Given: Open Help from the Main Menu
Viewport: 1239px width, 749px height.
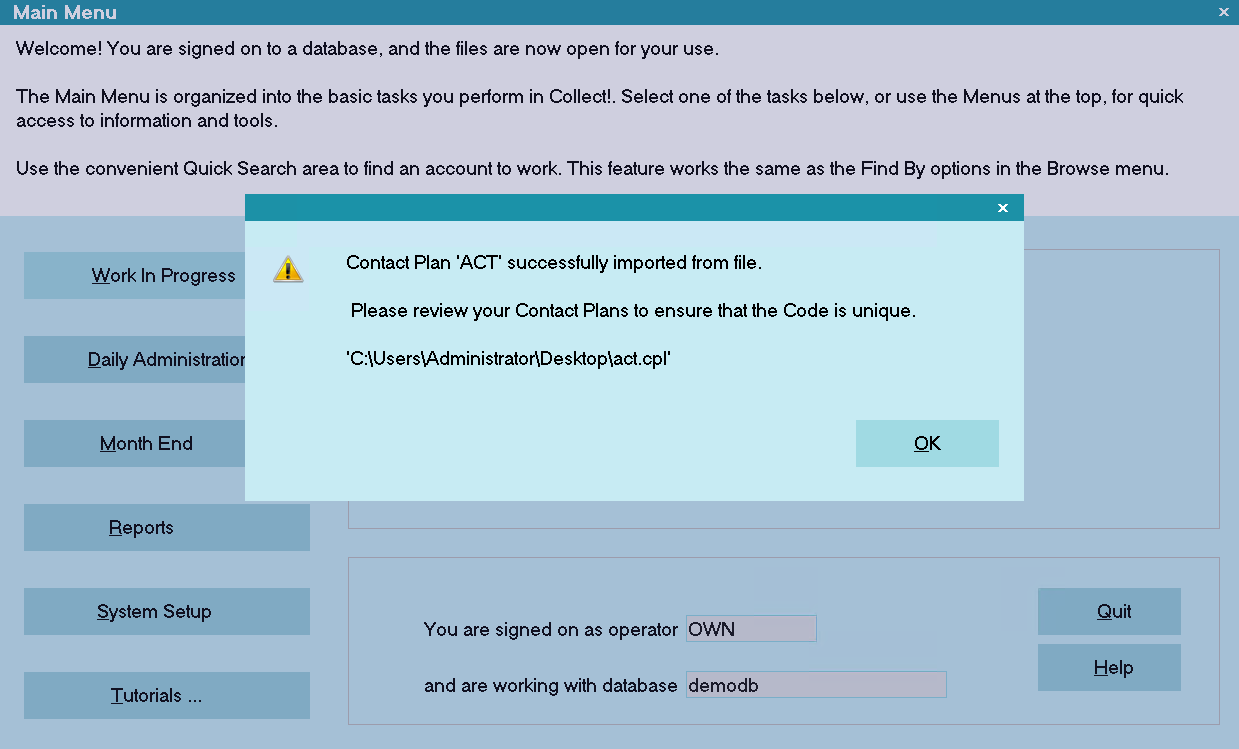Looking at the screenshot, I should pyautogui.click(x=1109, y=667).
